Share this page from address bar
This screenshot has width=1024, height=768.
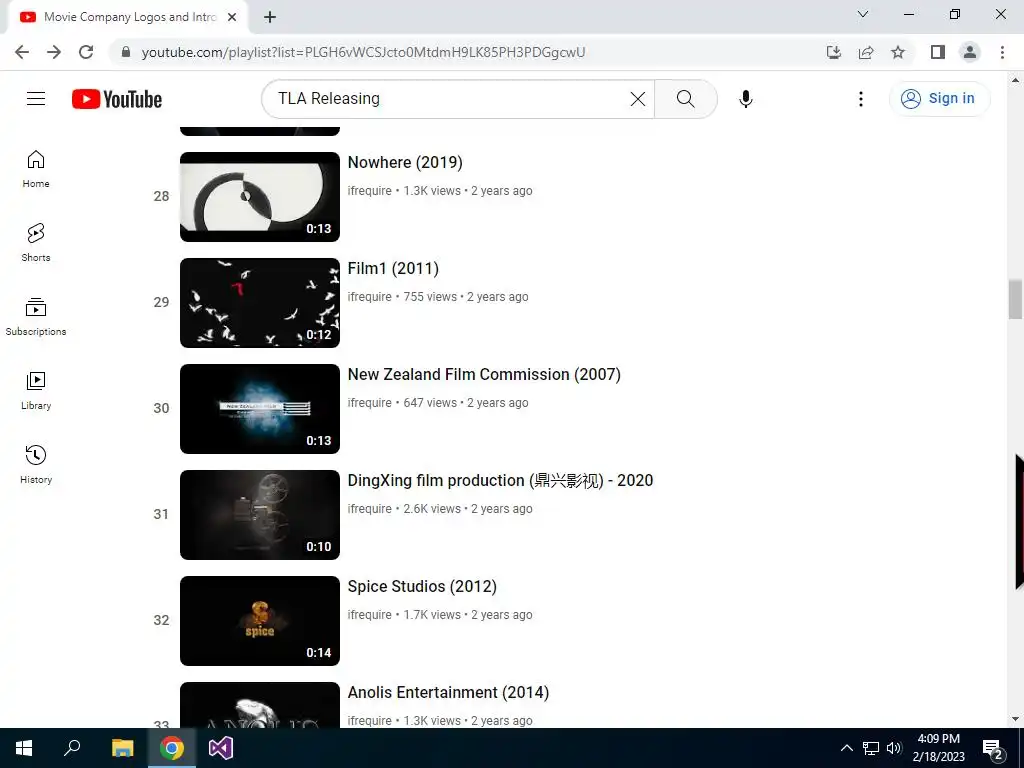[866, 52]
